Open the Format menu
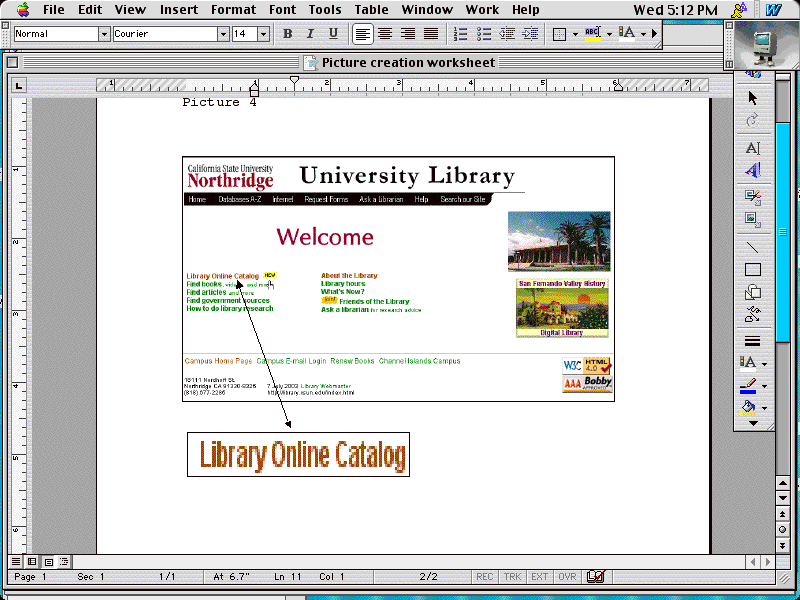Screen dimensions: 800x600 pyautogui.click(x=233, y=10)
